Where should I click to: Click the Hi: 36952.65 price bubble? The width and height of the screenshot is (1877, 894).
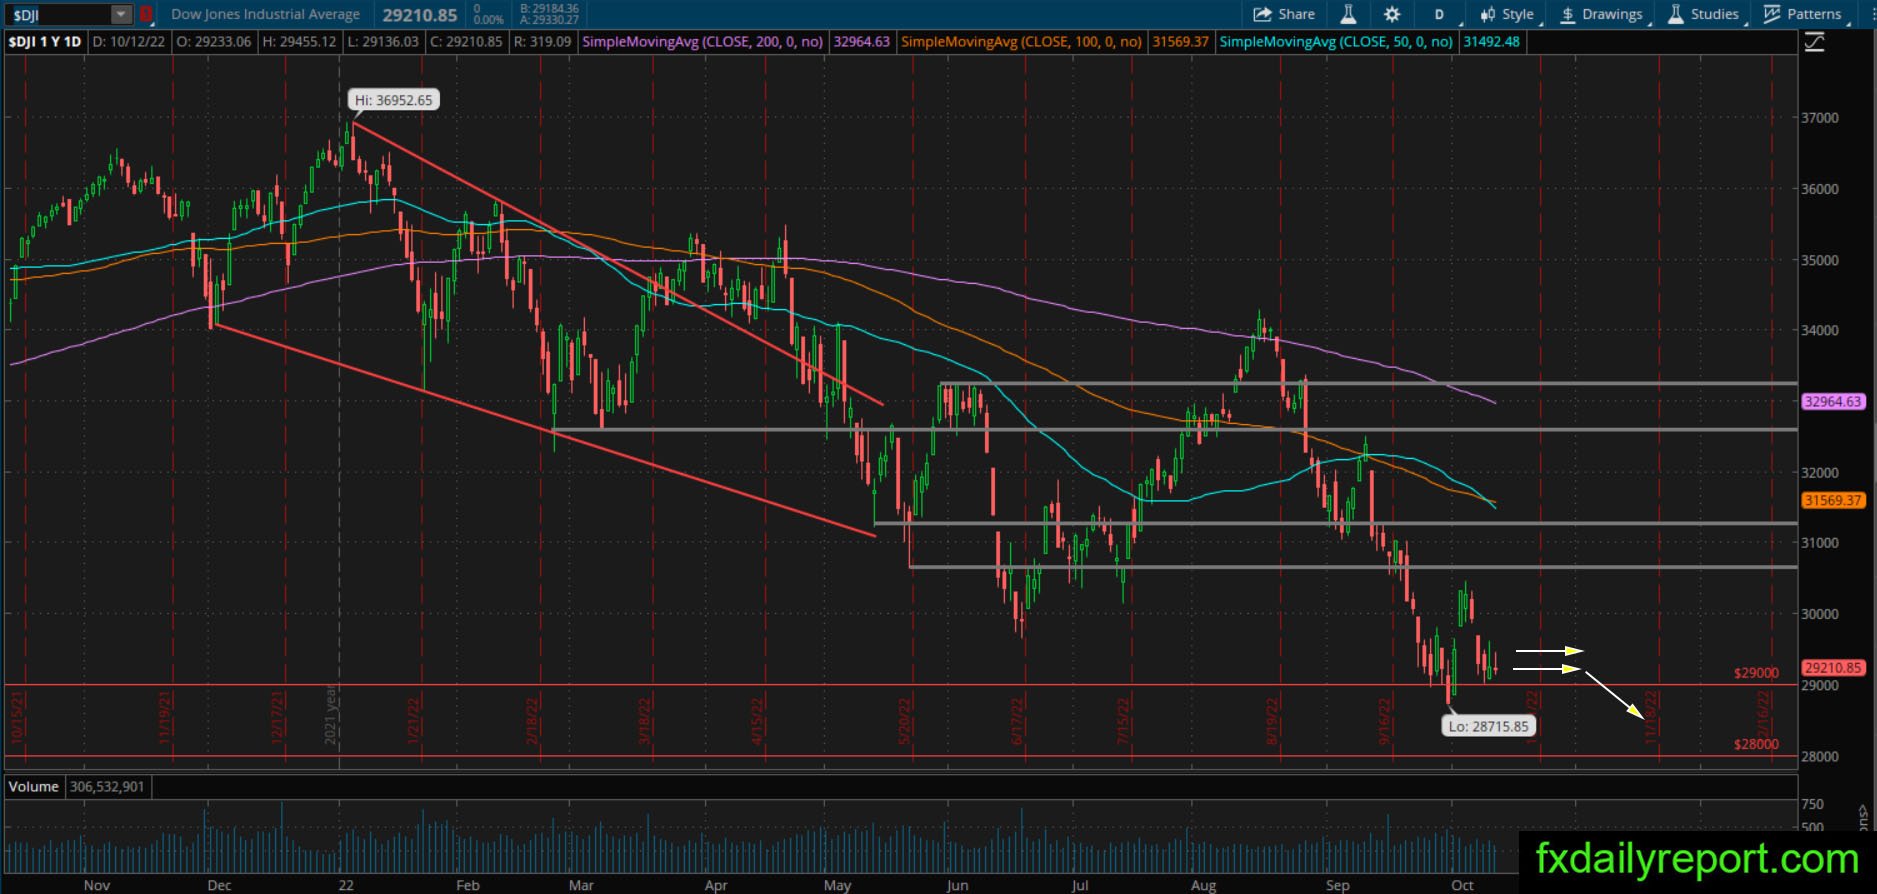point(395,100)
